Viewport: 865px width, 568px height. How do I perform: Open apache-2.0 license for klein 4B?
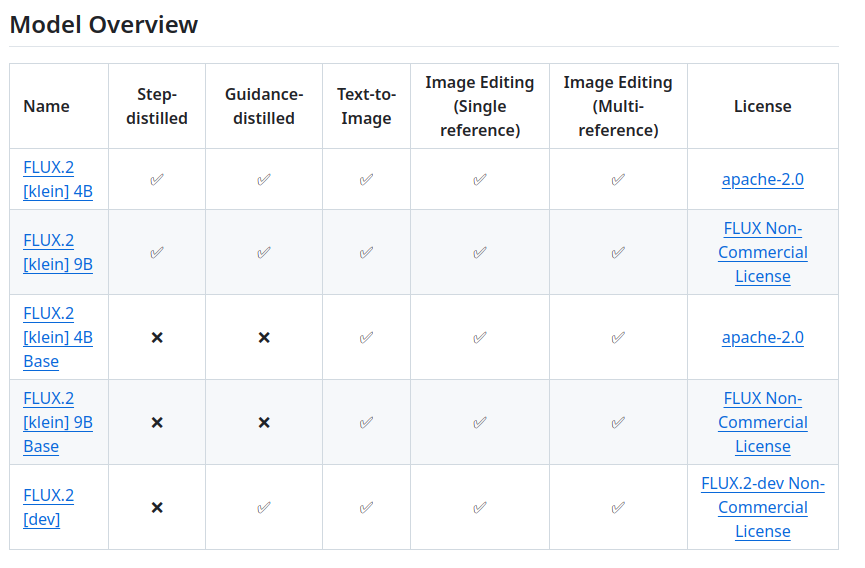(762, 180)
